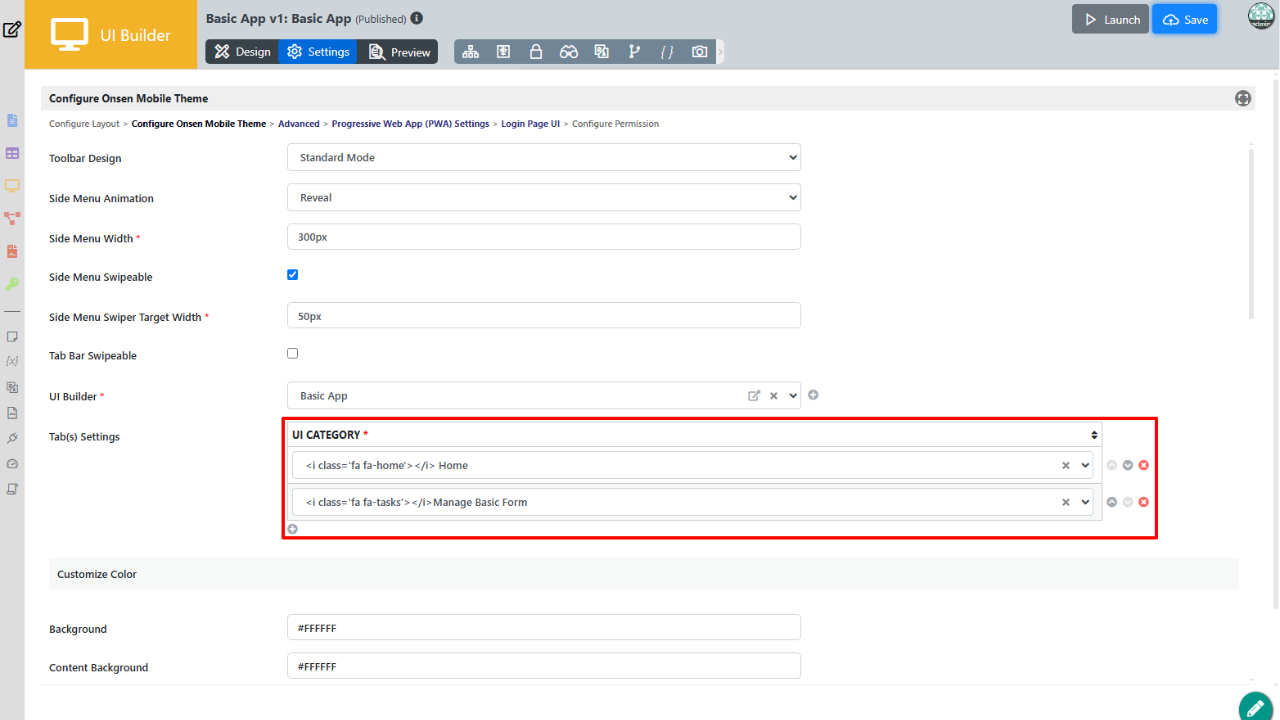Image resolution: width=1280 pixels, height=720 pixels.
Task: Click the curly braces icon in toolbar
Action: tap(667, 52)
